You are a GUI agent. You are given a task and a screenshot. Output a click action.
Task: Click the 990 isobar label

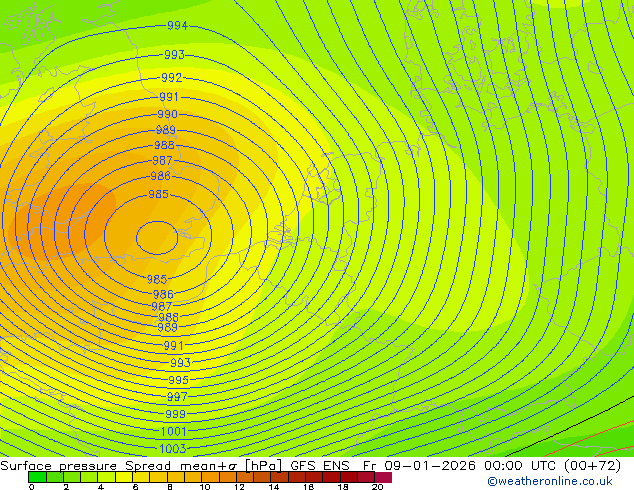[167, 114]
